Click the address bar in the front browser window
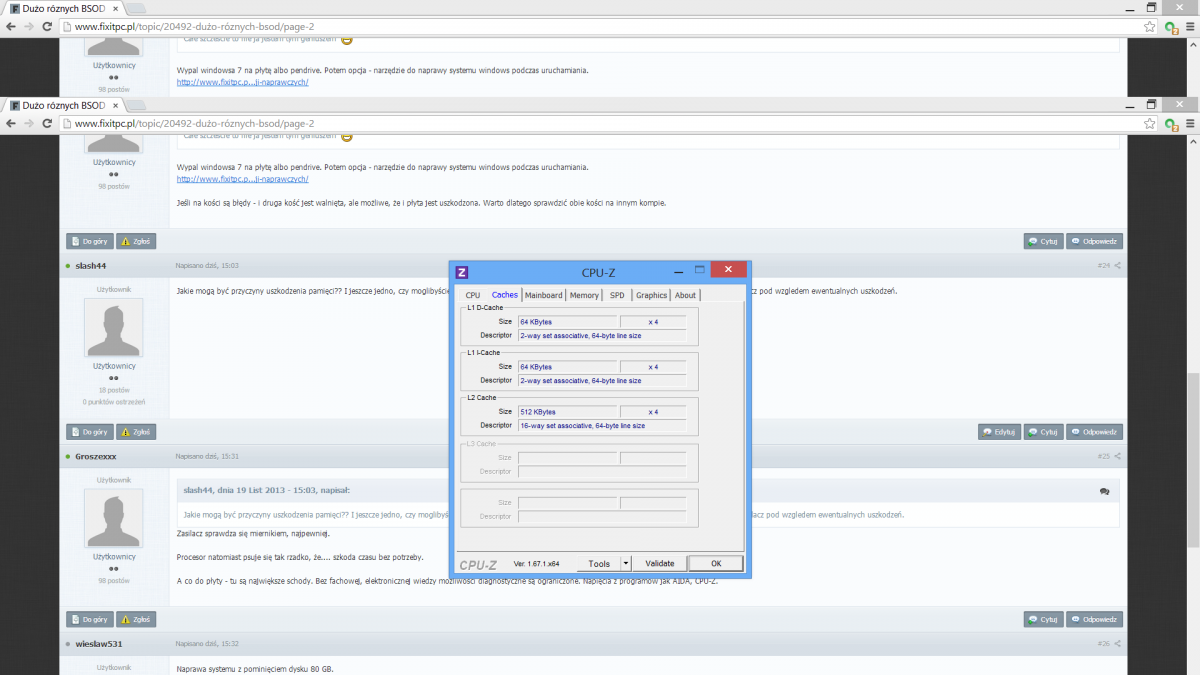1200x675 pixels. [x=600, y=124]
